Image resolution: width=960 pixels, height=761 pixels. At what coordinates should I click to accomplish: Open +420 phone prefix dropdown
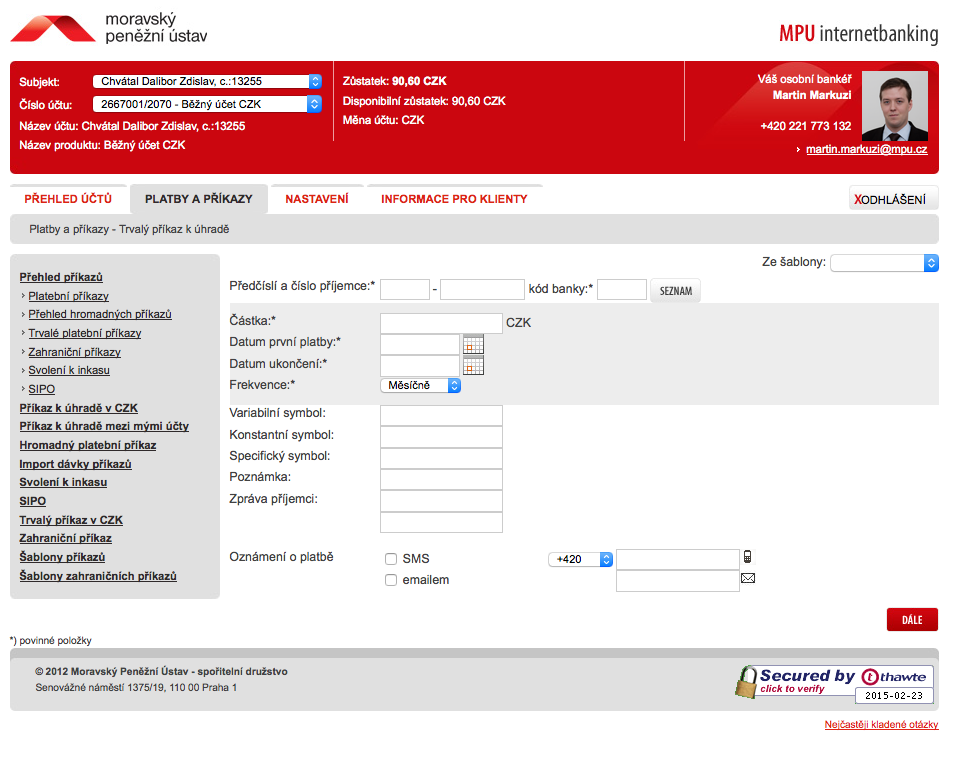580,559
